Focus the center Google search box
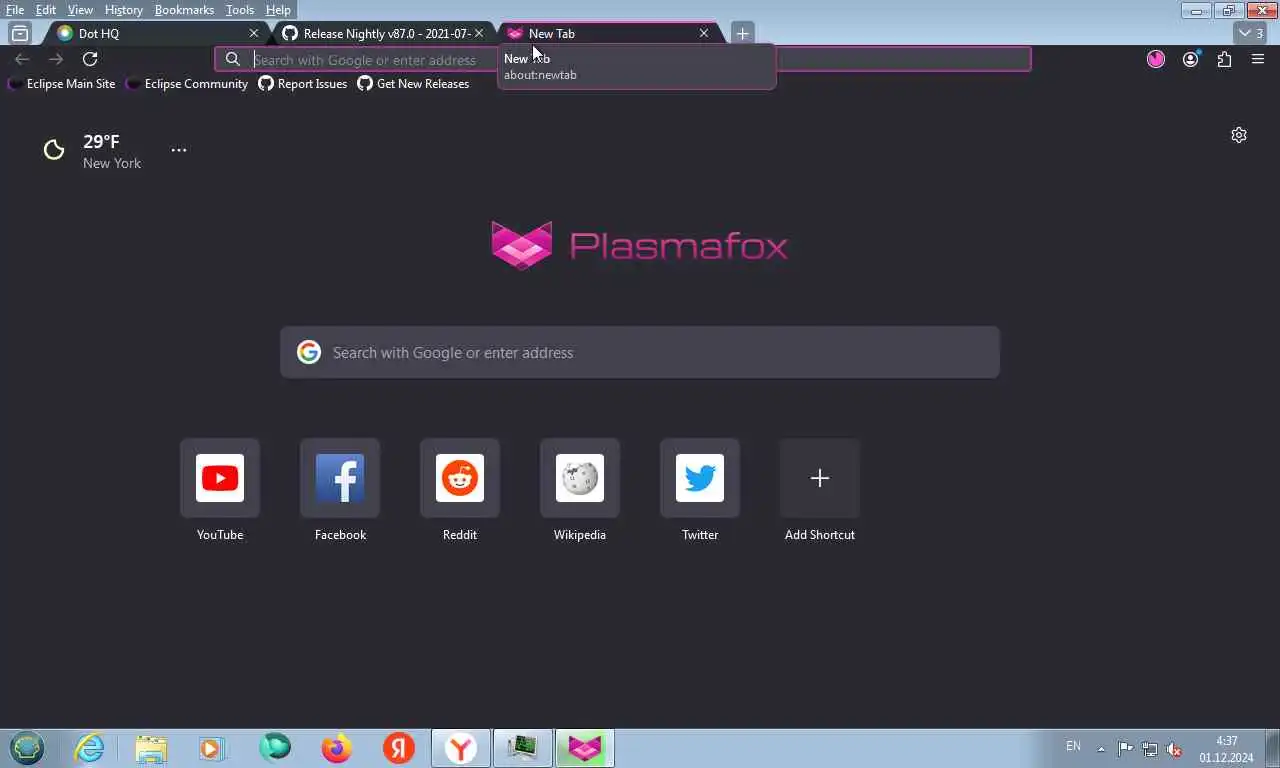Viewport: 1280px width, 768px height. [x=640, y=352]
